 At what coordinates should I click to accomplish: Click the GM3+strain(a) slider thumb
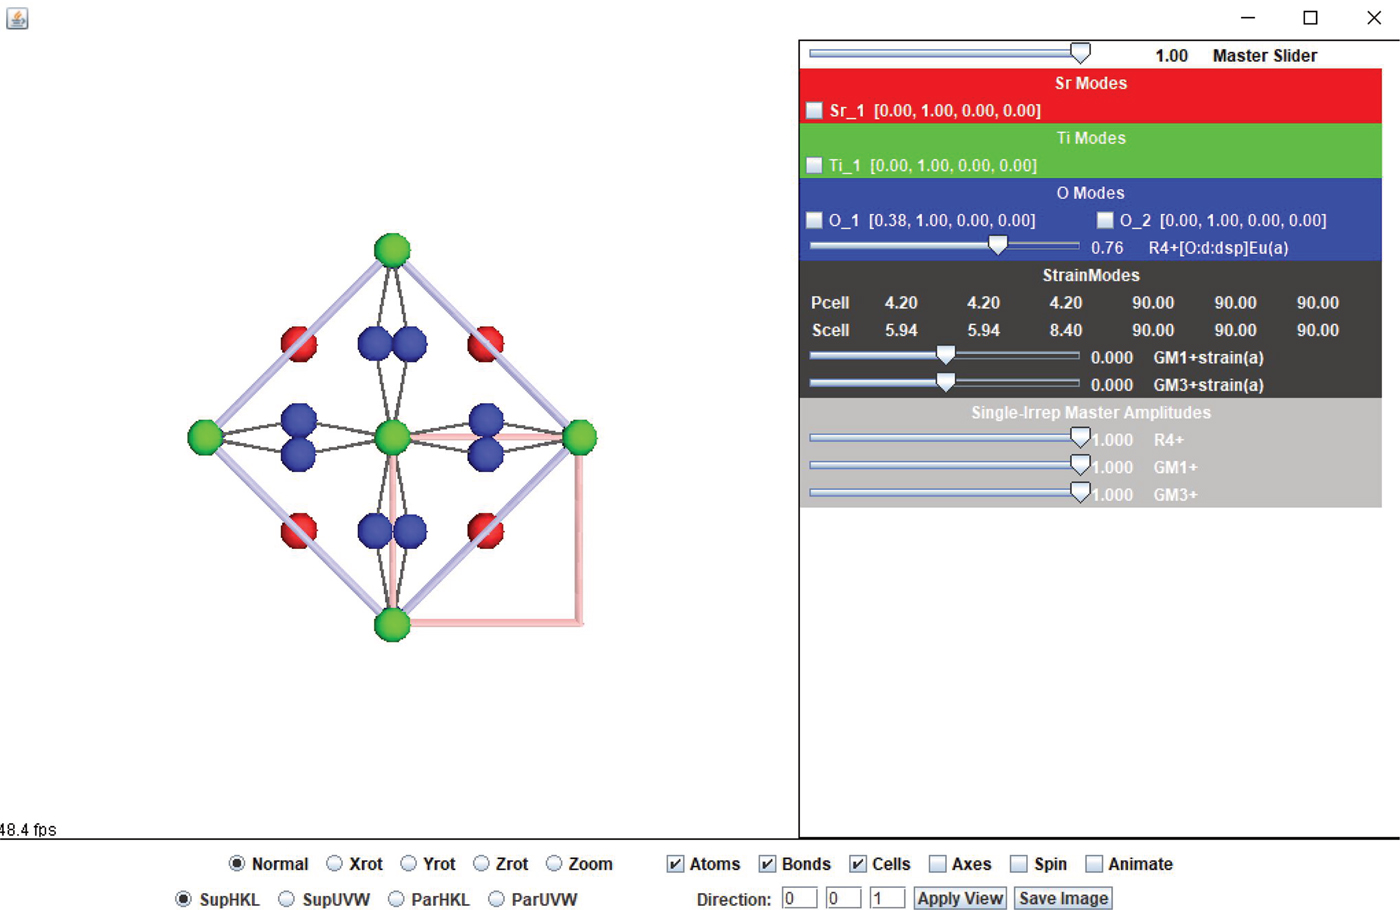pyautogui.click(x=945, y=382)
